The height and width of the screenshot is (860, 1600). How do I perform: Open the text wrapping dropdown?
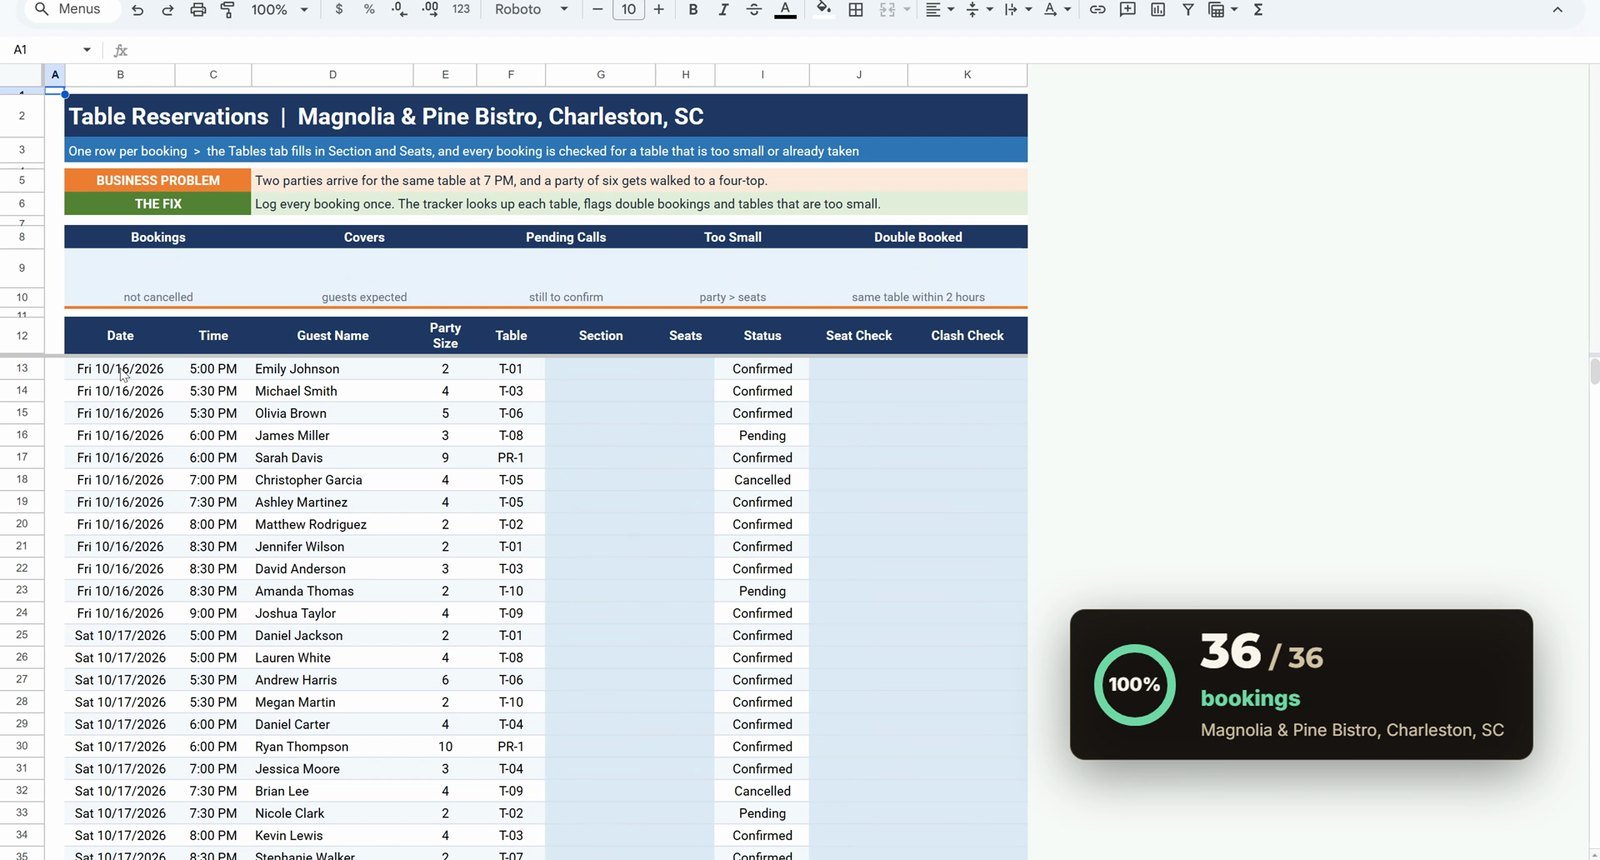pos(1018,9)
